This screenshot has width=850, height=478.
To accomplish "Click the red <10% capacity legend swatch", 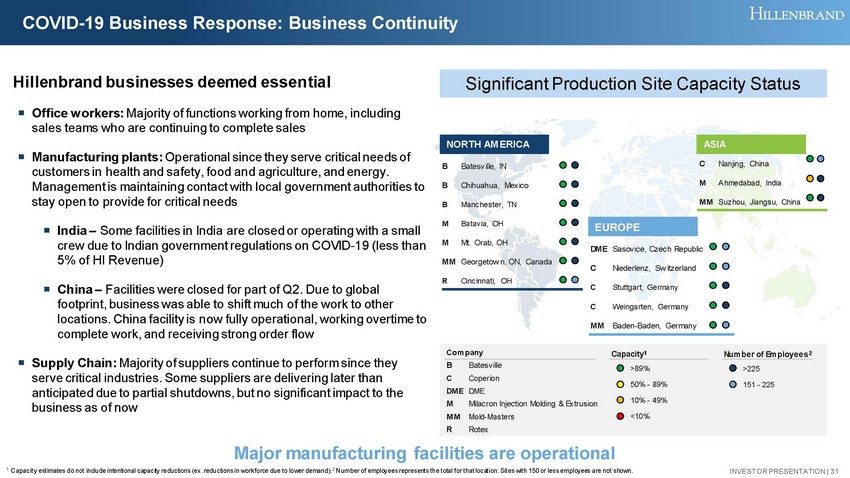I will 620,417.
